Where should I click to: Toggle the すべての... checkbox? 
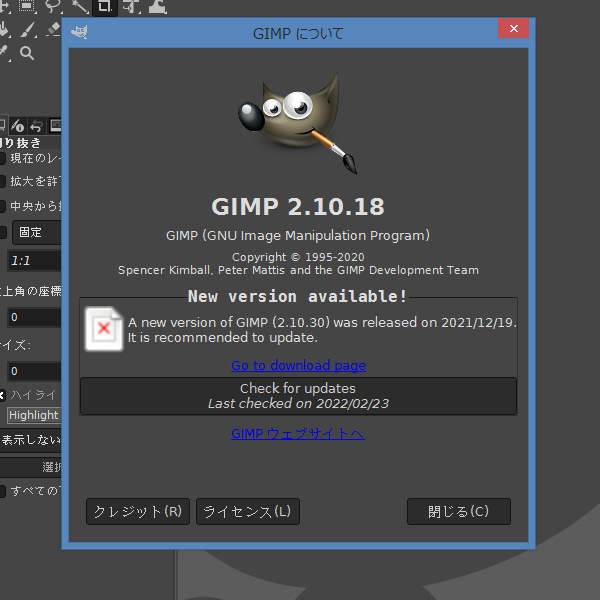[2, 491]
